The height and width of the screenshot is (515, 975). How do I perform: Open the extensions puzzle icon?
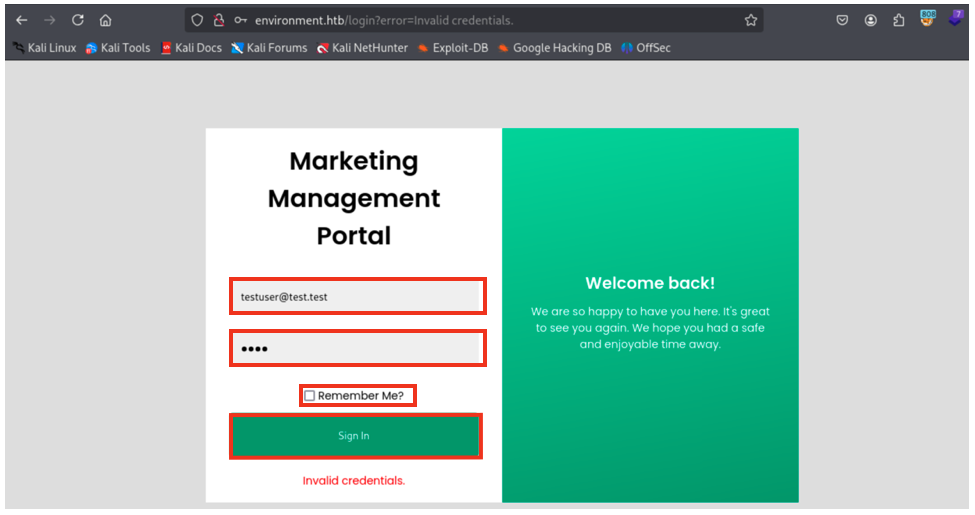tap(899, 21)
